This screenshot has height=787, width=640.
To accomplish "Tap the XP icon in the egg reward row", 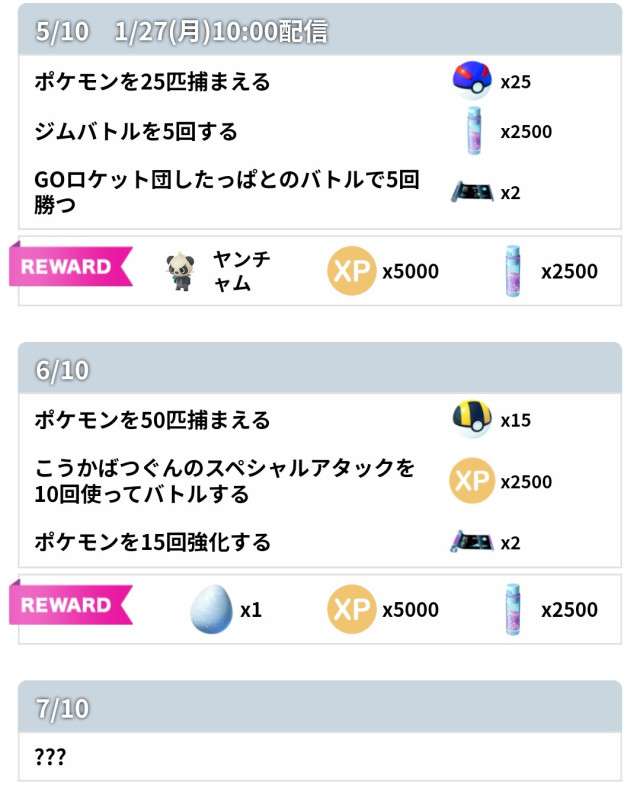I will (351, 609).
